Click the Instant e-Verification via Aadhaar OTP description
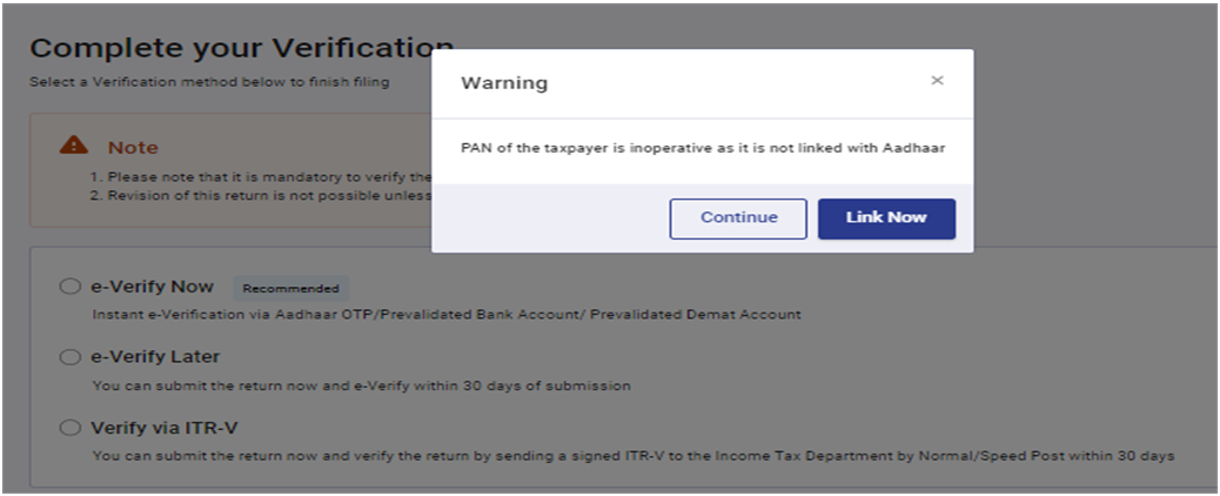Image resolution: width=1220 pixels, height=496 pixels. pos(446,314)
